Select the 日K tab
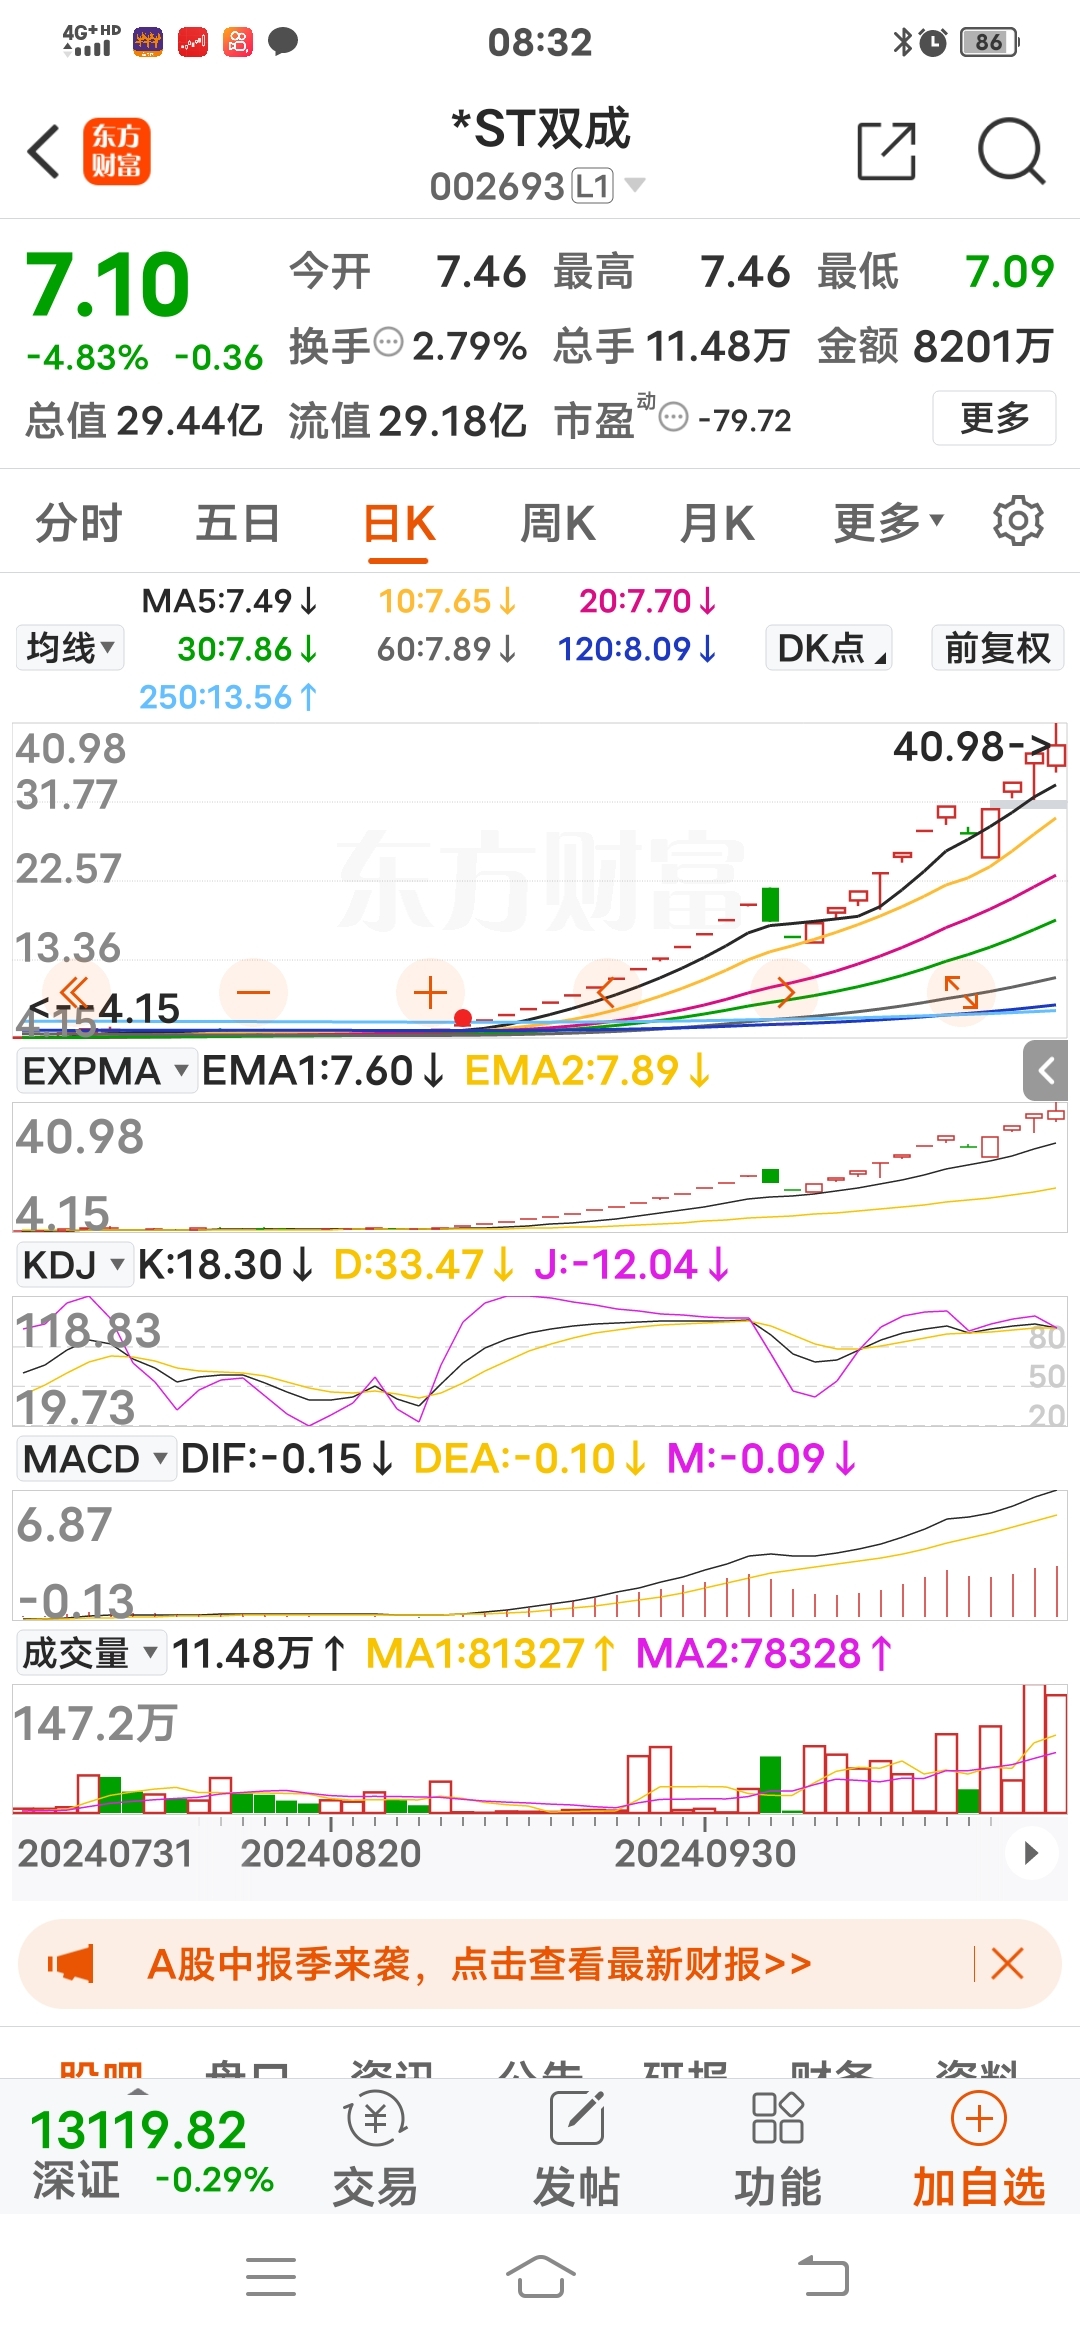Screen dimensions: 1080x2340 coord(399,522)
